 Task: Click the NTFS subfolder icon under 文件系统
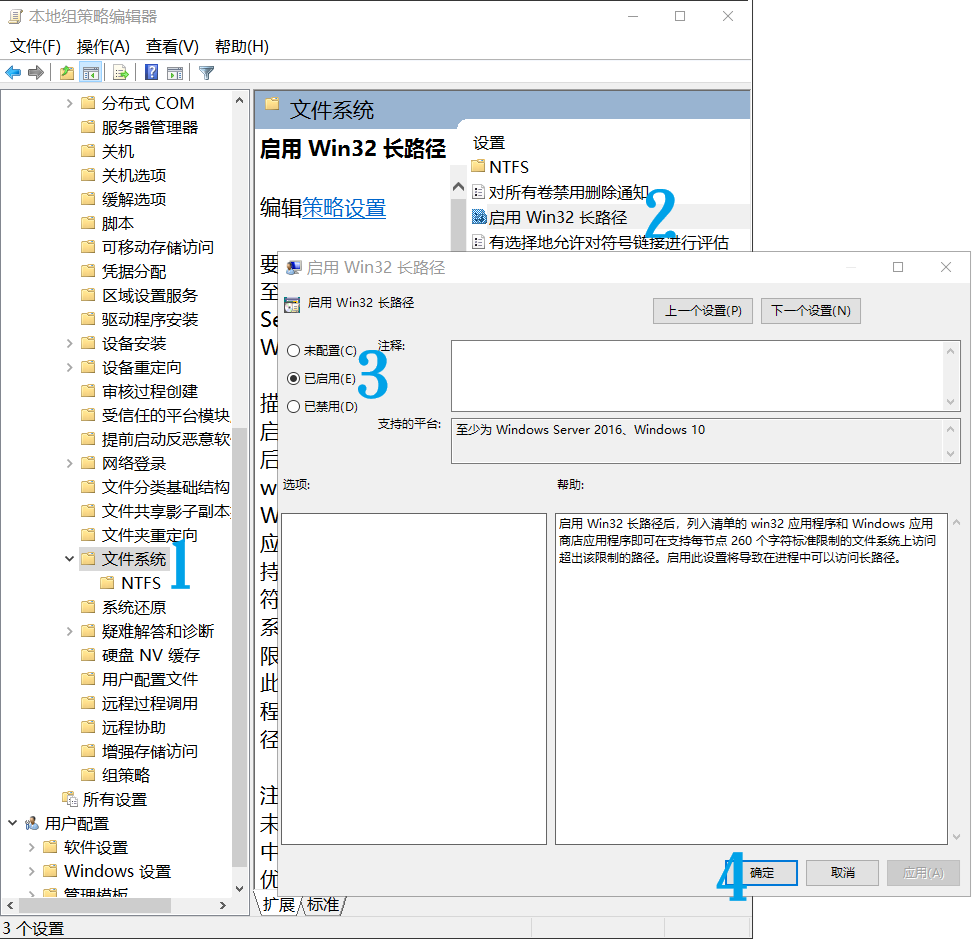coord(108,583)
